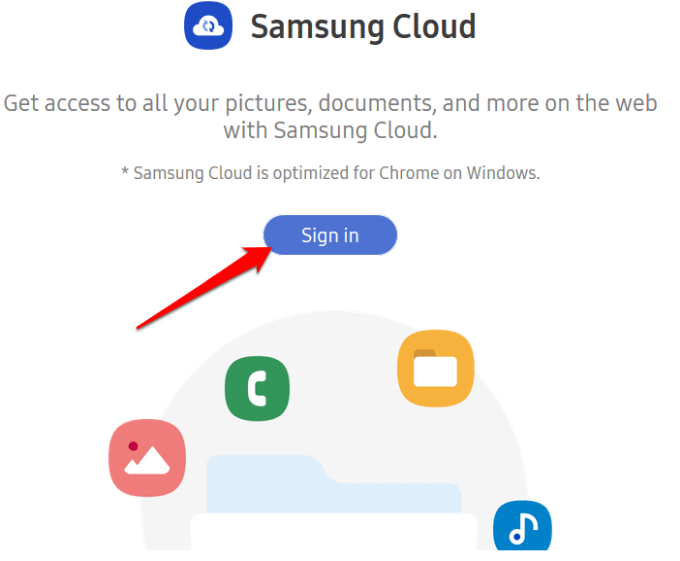Click the blue Samsung Cloud logo icon
Viewport: 680px width, 561px height.
pos(209,26)
